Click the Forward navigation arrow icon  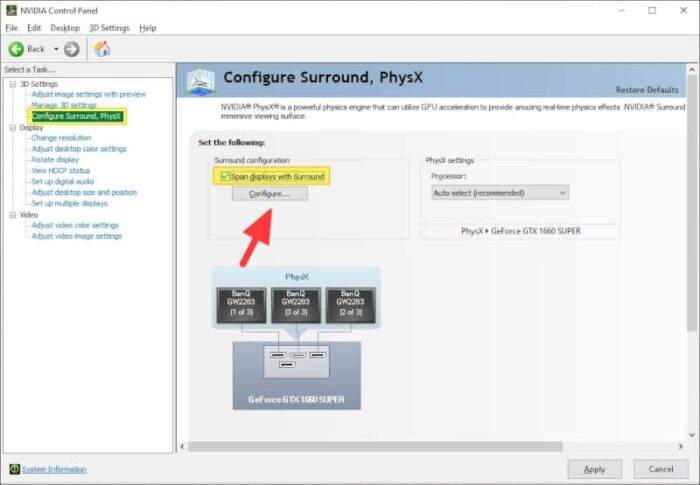click(x=71, y=49)
